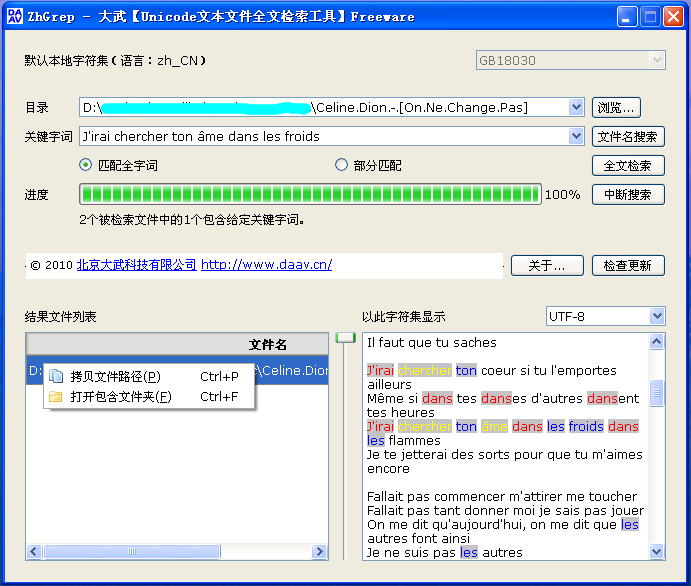Expand the 目录 directory path dropdown arrow

pyautogui.click(x=576, y=107)
